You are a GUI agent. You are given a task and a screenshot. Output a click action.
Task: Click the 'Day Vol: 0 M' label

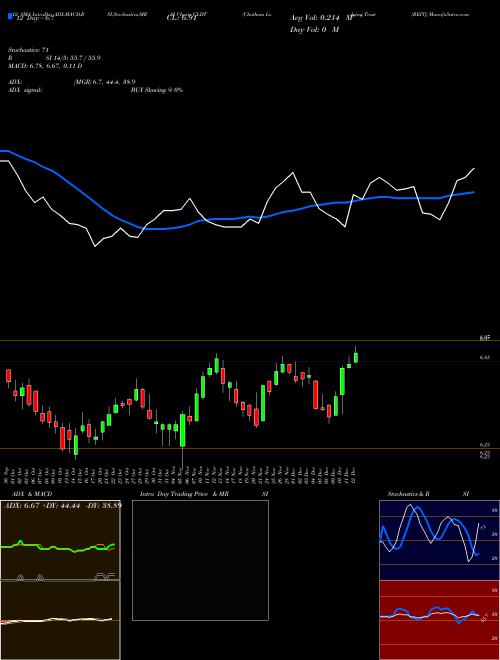(314, 30)
